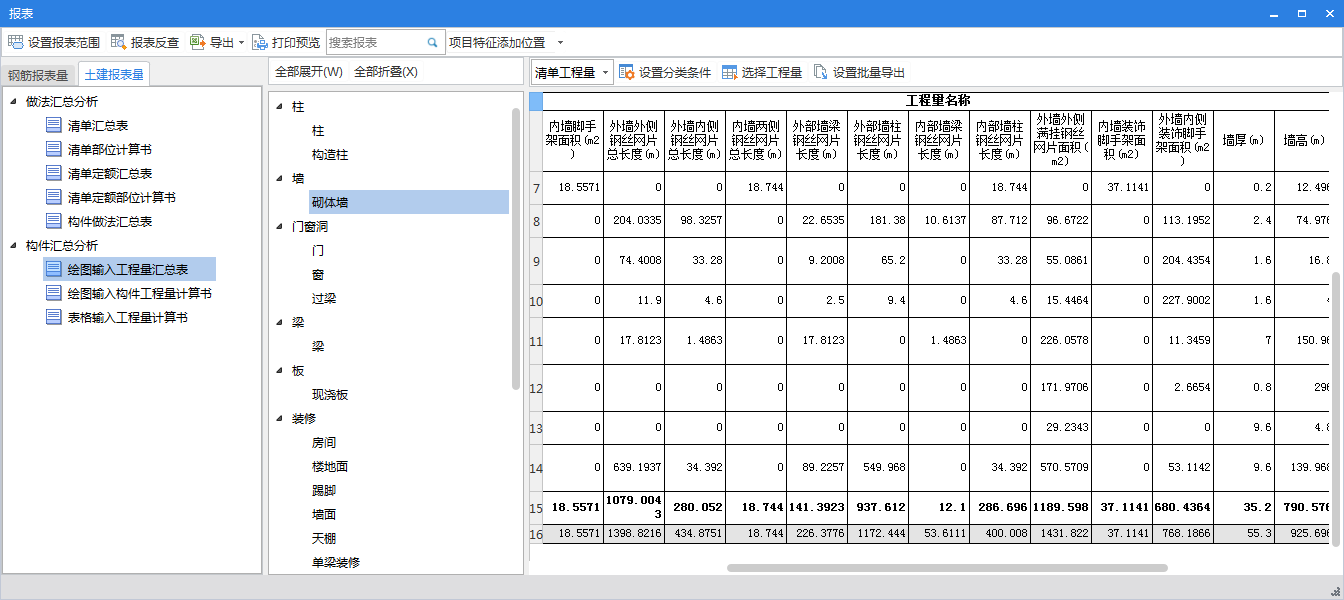Click cell with value 570.5709
1344x600 pixels.
[x=1061, y=468]
